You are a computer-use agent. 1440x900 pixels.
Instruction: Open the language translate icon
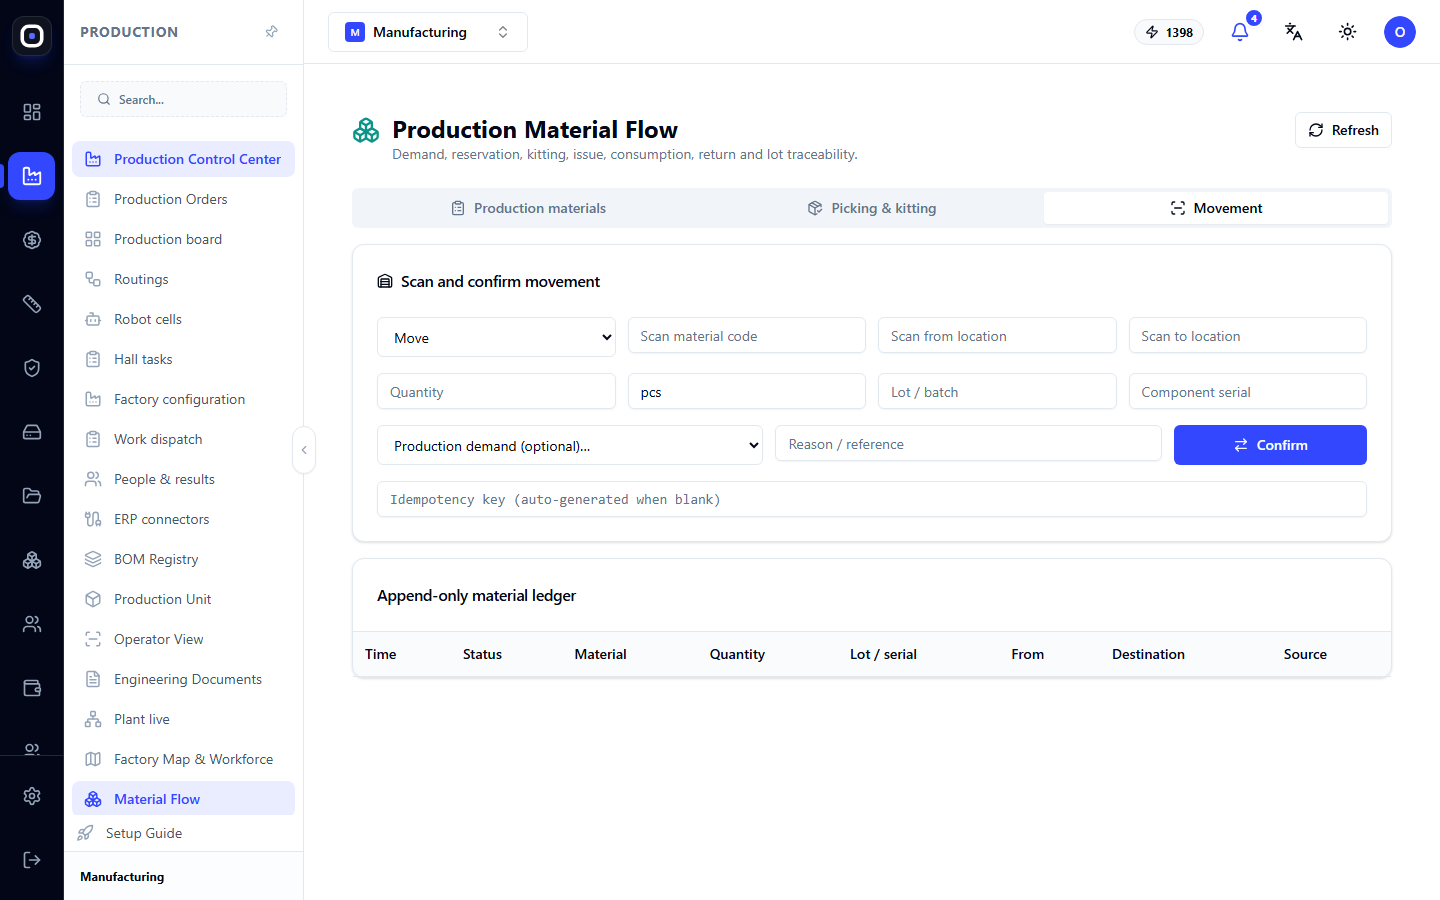tap(1294, 32)
